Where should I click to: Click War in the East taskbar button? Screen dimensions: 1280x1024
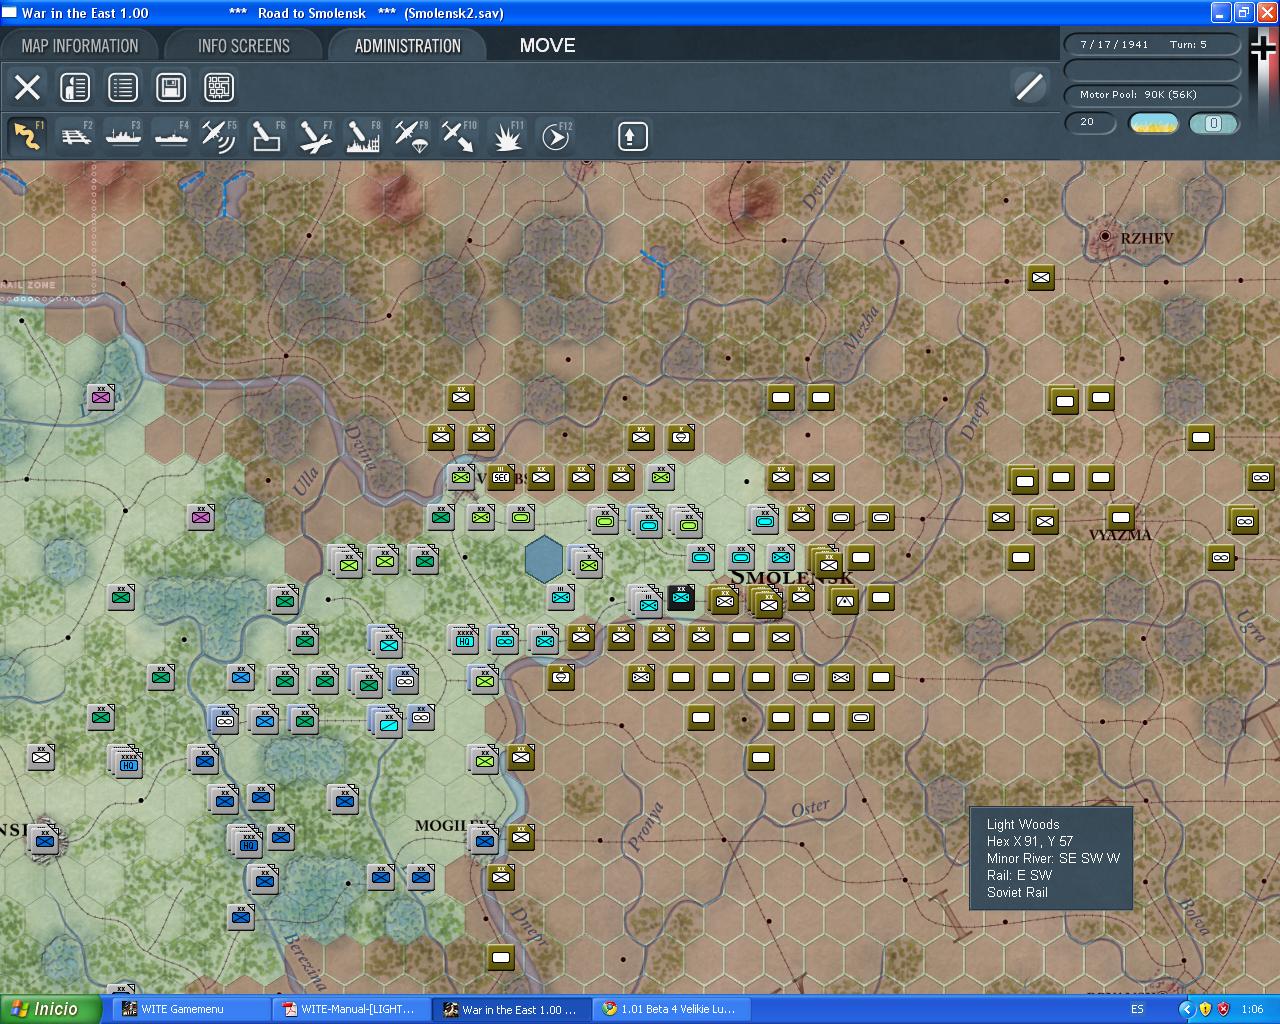[513, 1009]
